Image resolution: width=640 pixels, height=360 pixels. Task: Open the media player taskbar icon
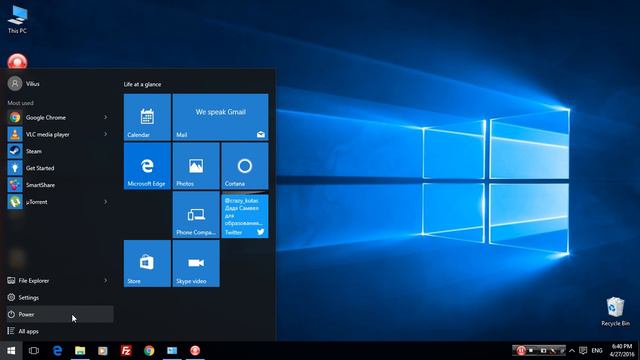click(103, 351)
